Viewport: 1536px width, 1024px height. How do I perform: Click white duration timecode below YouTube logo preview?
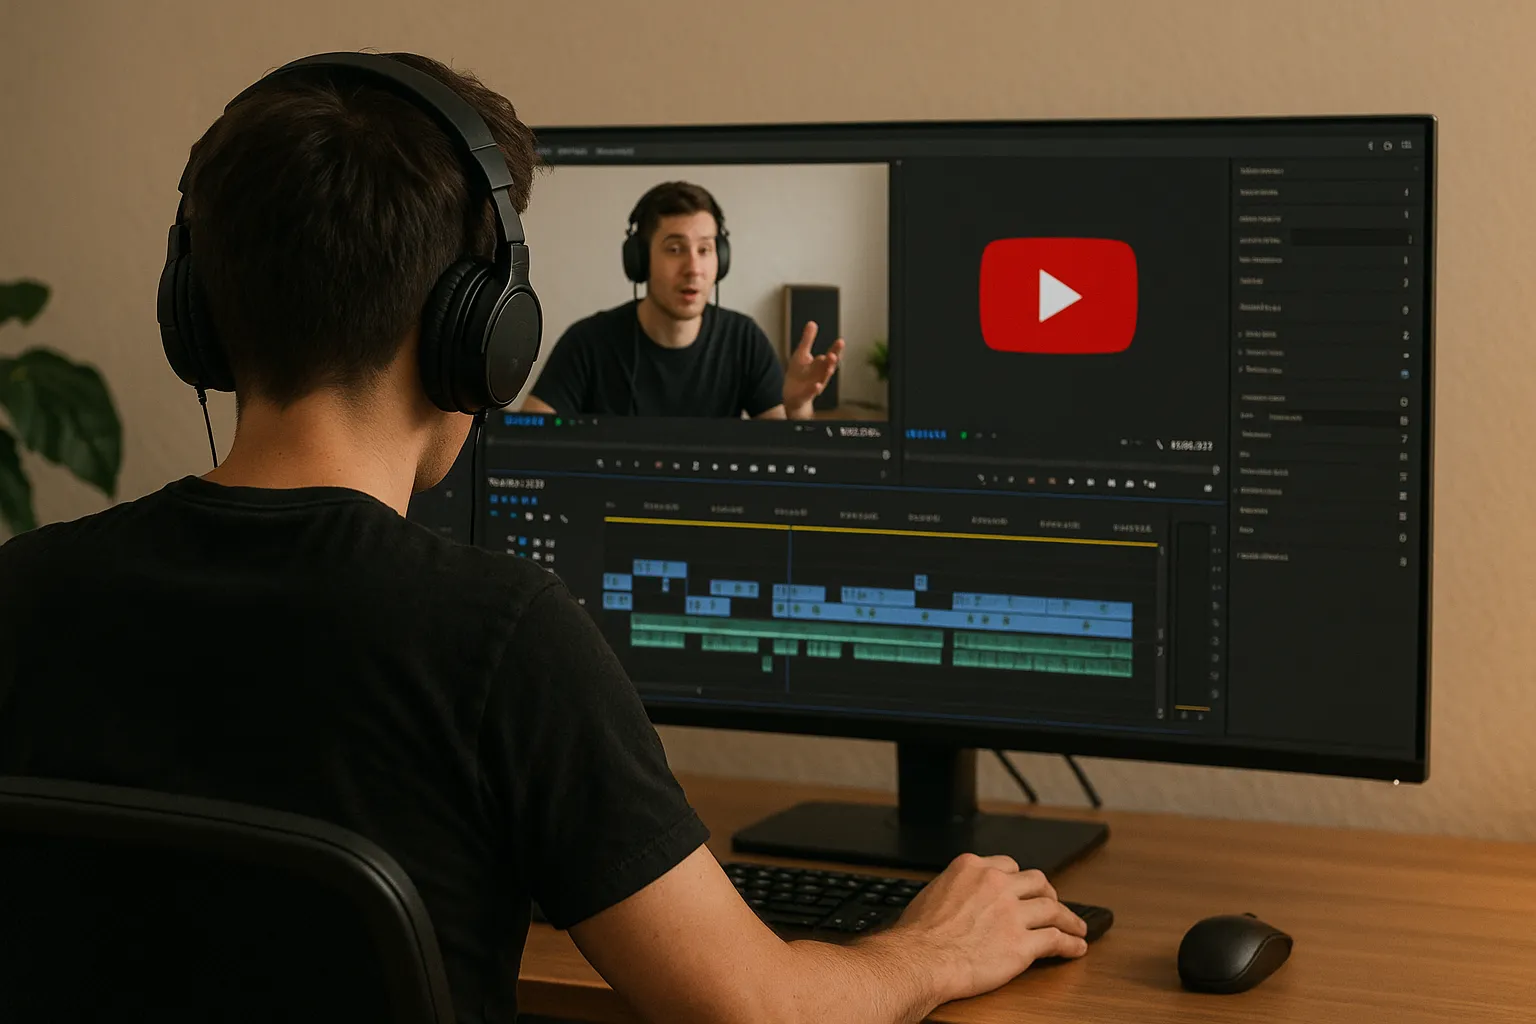point(1191,445)
